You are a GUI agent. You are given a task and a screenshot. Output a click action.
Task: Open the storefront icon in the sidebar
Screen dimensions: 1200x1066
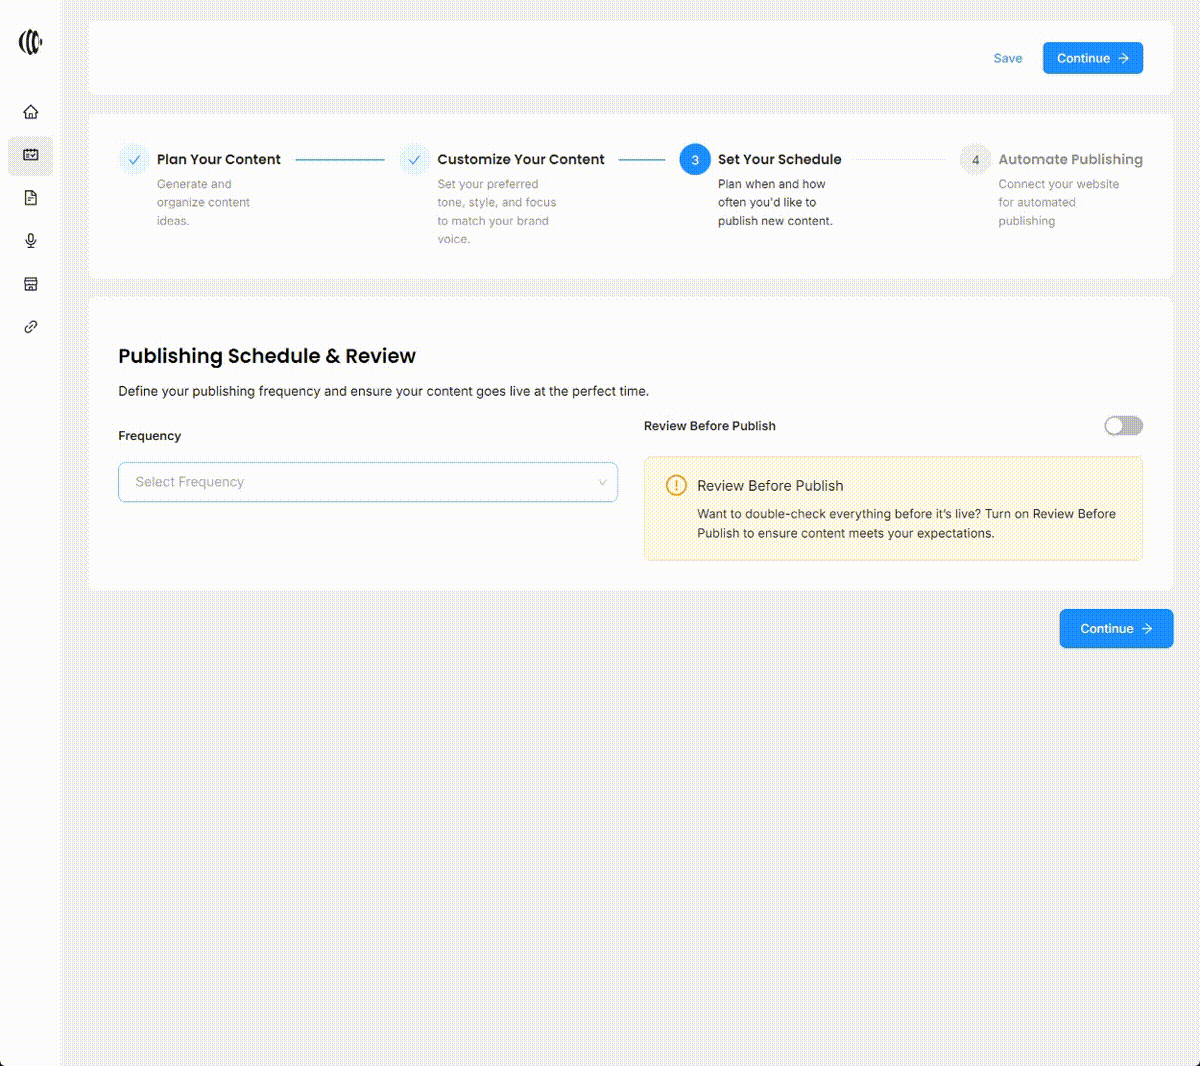pos(31,284)
